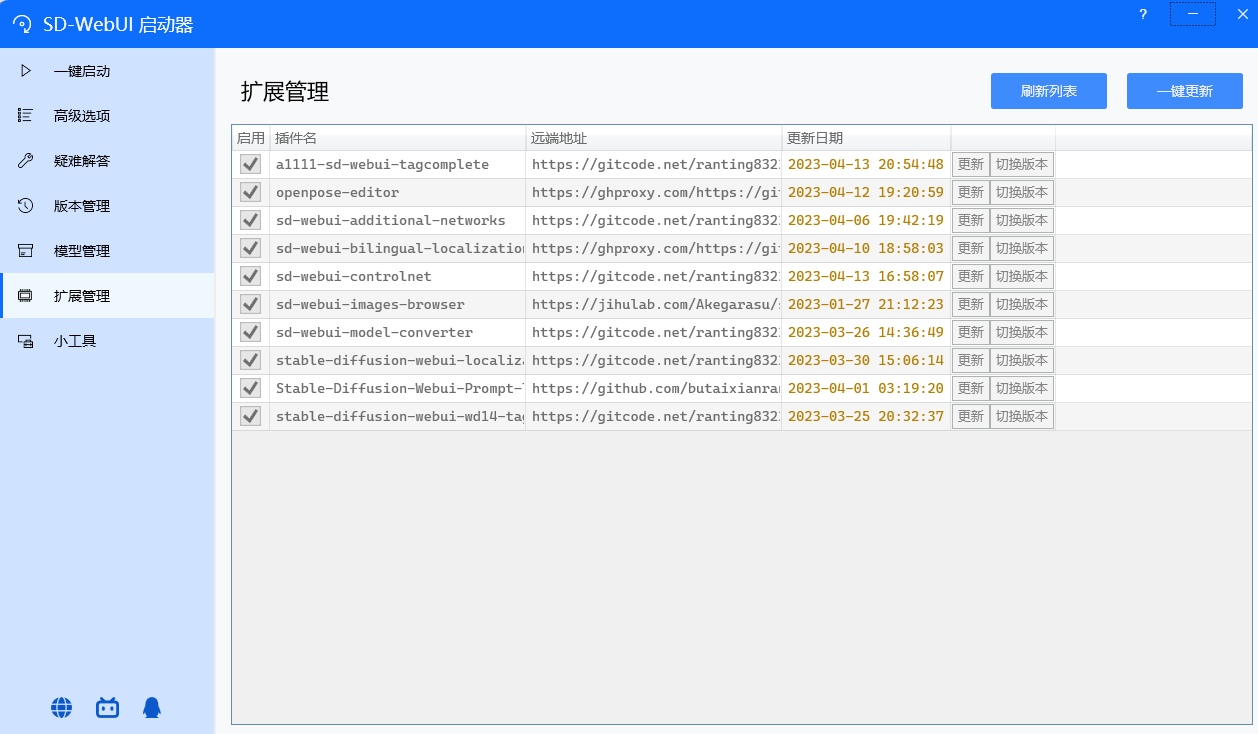Click 切换版本 in Stable-Diffusion-Webui-Prompt row

[x=1022, y=388]
